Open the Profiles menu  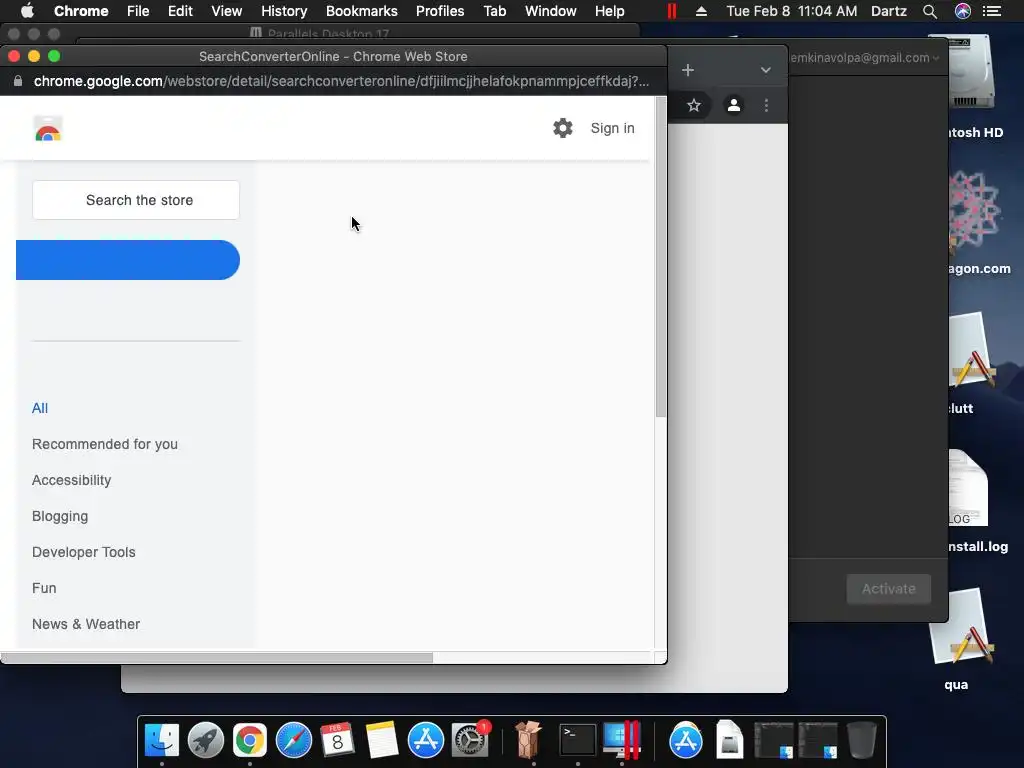[440, 11]
